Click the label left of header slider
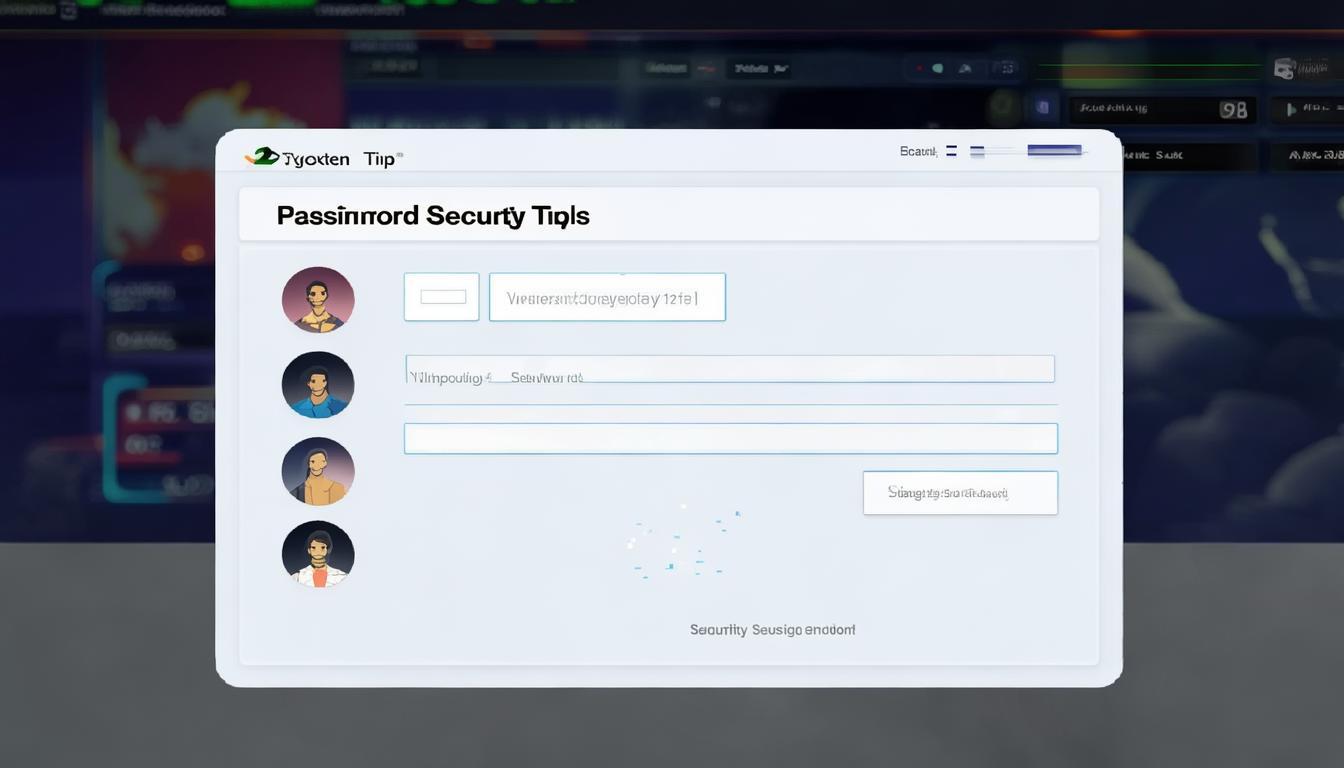This screenshot has width=1344, height=768. tap(917, 151)
